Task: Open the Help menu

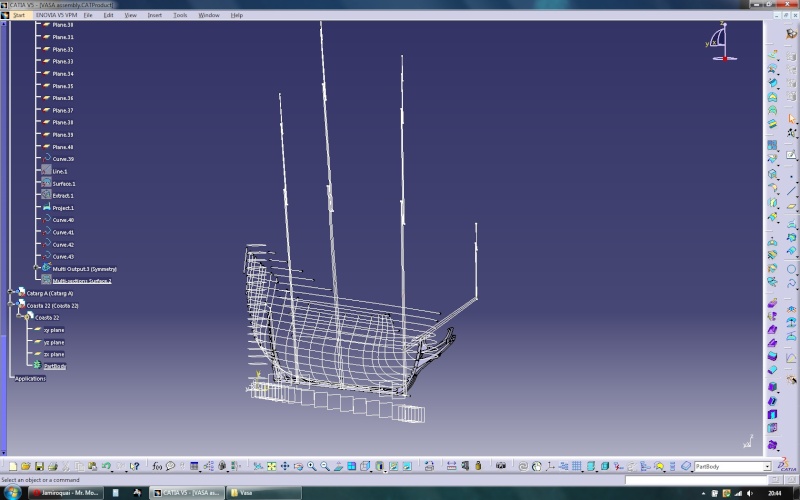Action: tap(237, 15)
